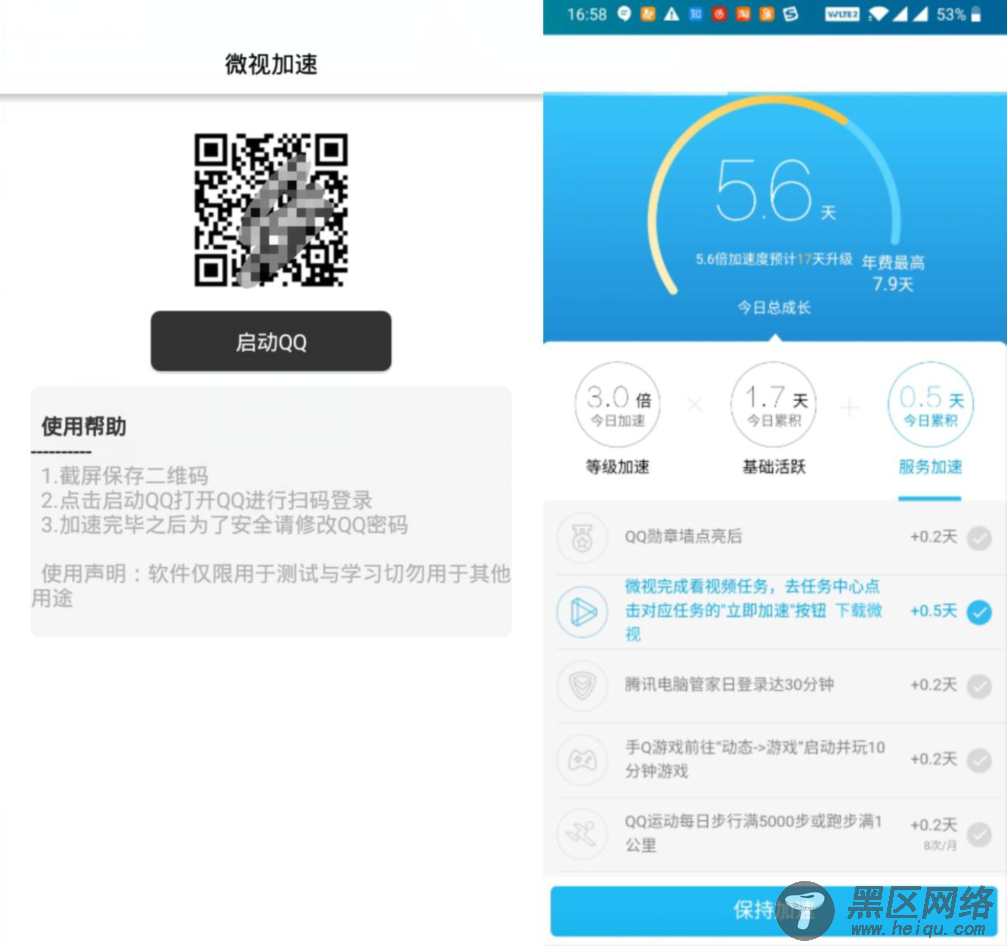
Task: Select the 服务加速 tab
Action: point(930,467)
